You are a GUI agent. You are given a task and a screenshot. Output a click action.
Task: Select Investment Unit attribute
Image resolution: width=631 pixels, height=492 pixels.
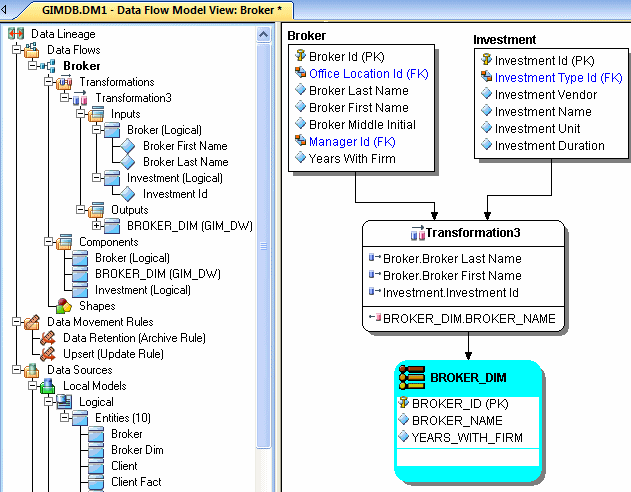click(x=537, y=129)
